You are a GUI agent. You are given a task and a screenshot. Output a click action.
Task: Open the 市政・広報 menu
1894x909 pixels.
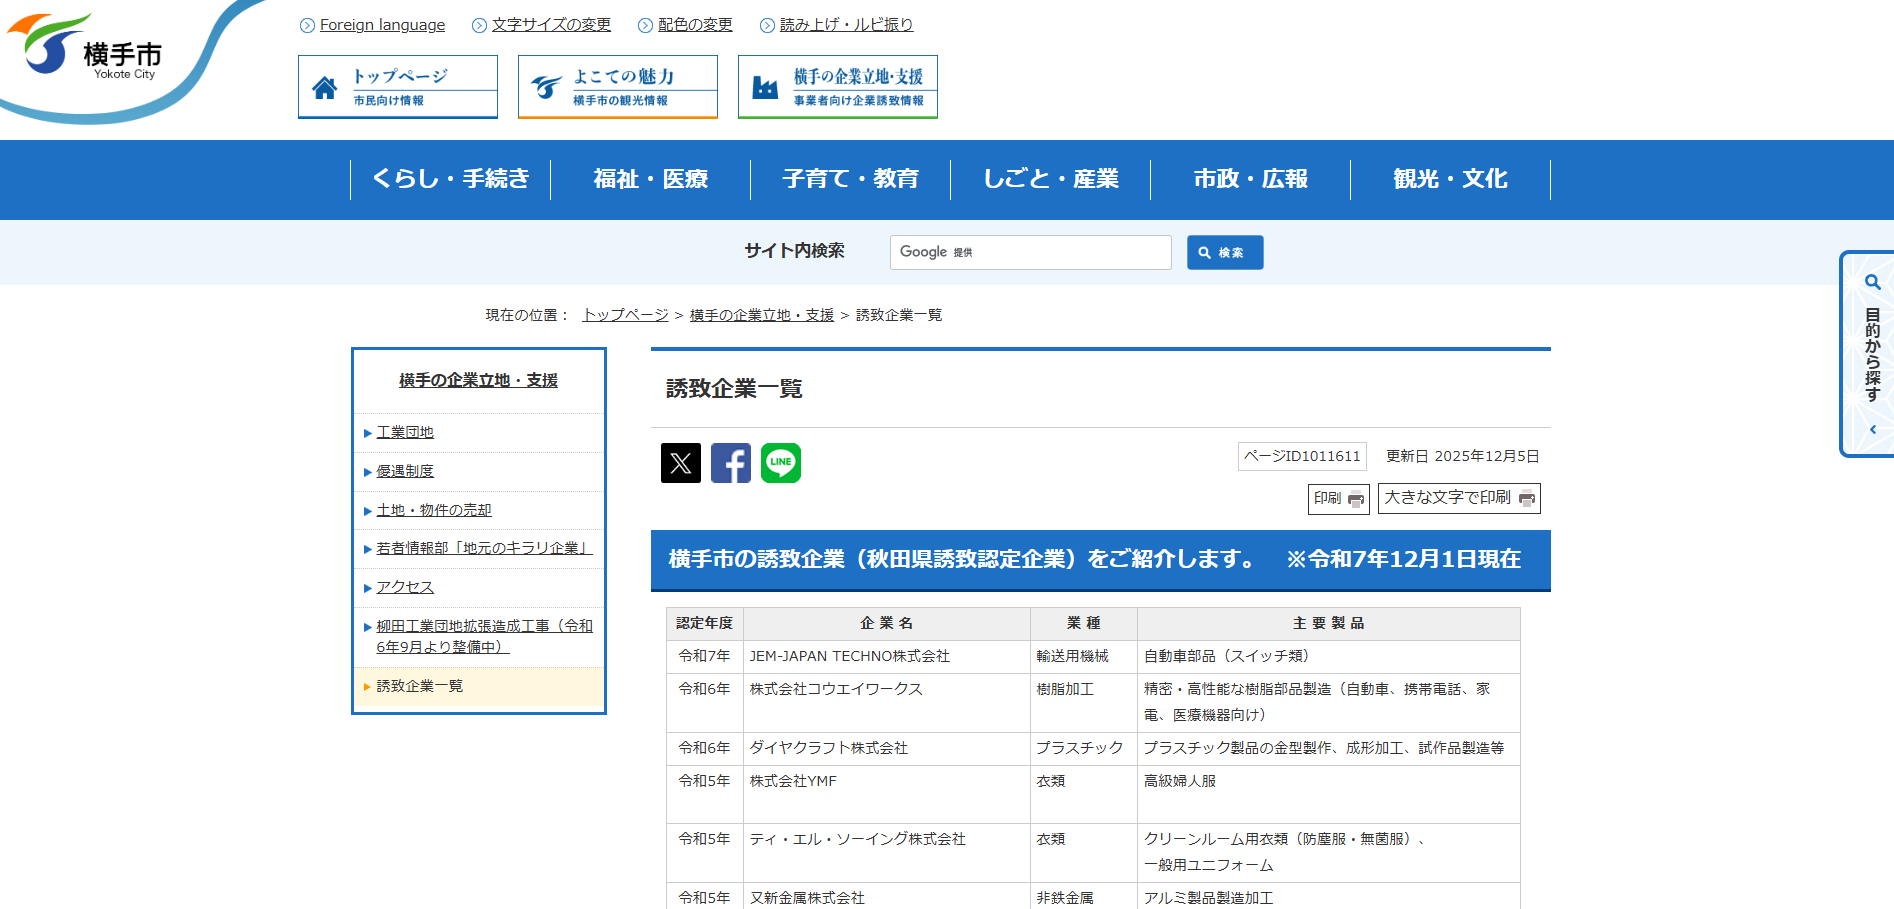pos(1251,179)
